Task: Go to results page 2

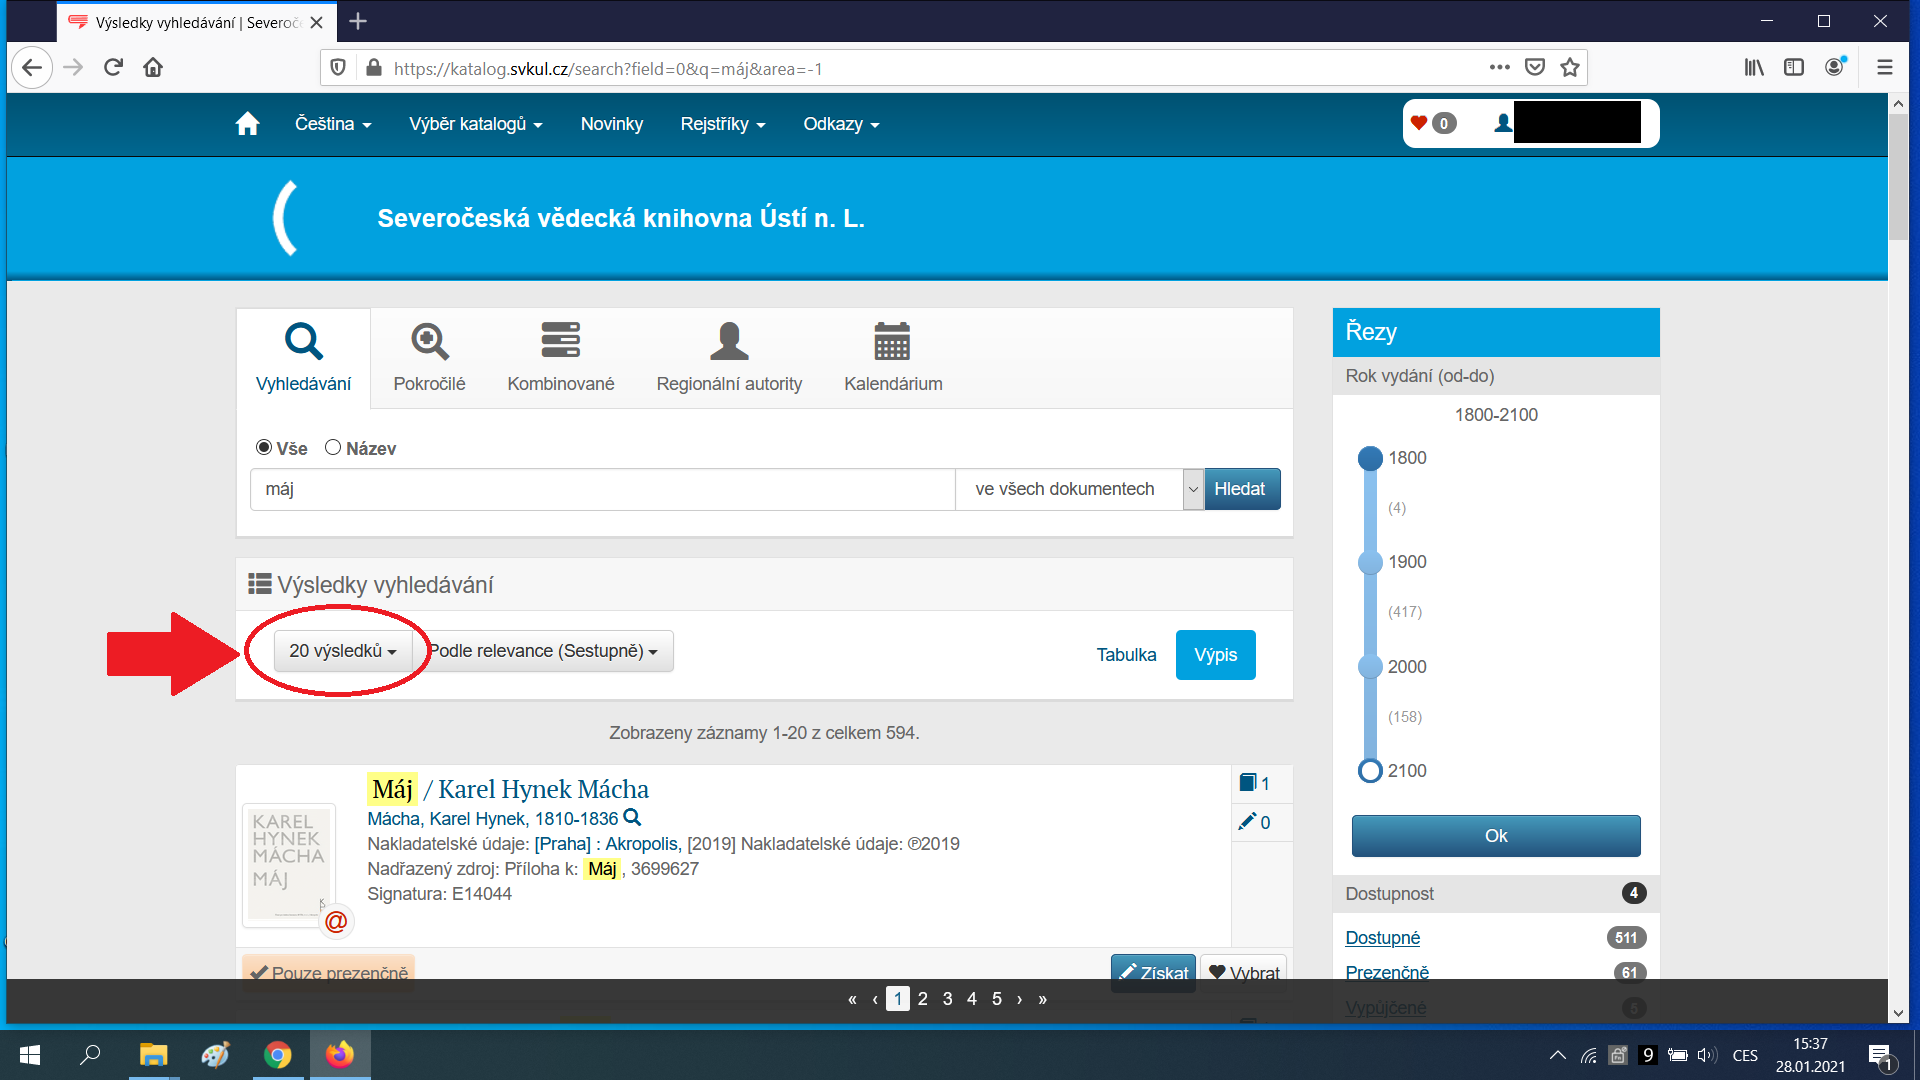Action: (x=922, y=999)
